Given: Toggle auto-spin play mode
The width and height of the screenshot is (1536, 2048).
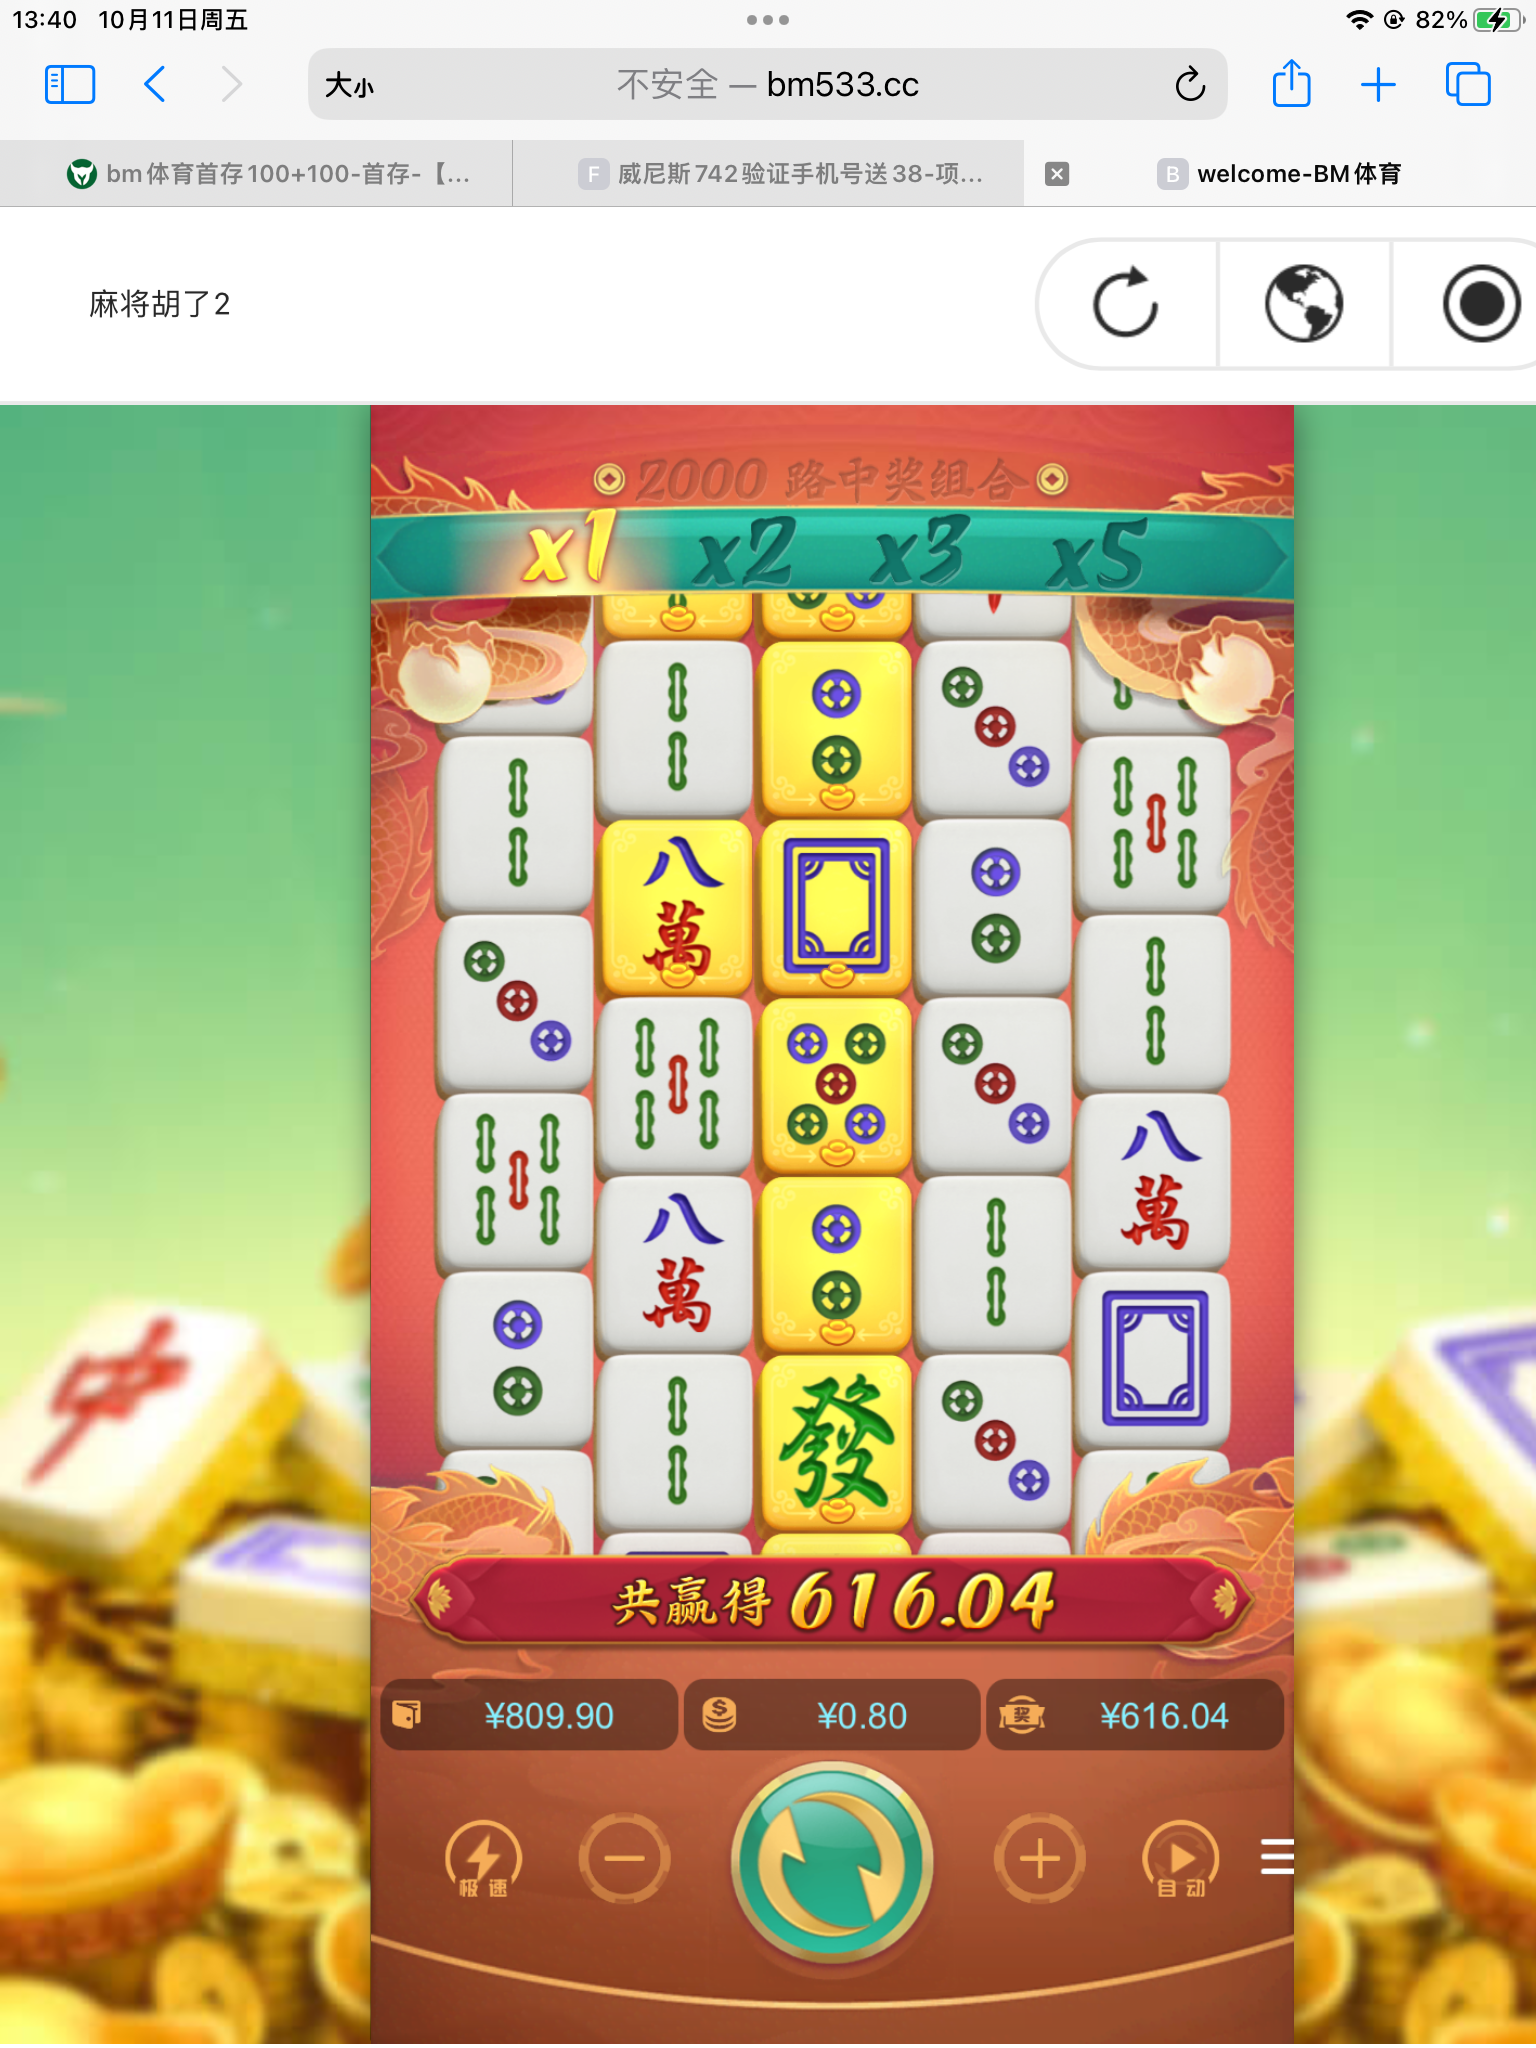Looking at the screenshot, I should pyautogui.click(x=1181, y=1860).
